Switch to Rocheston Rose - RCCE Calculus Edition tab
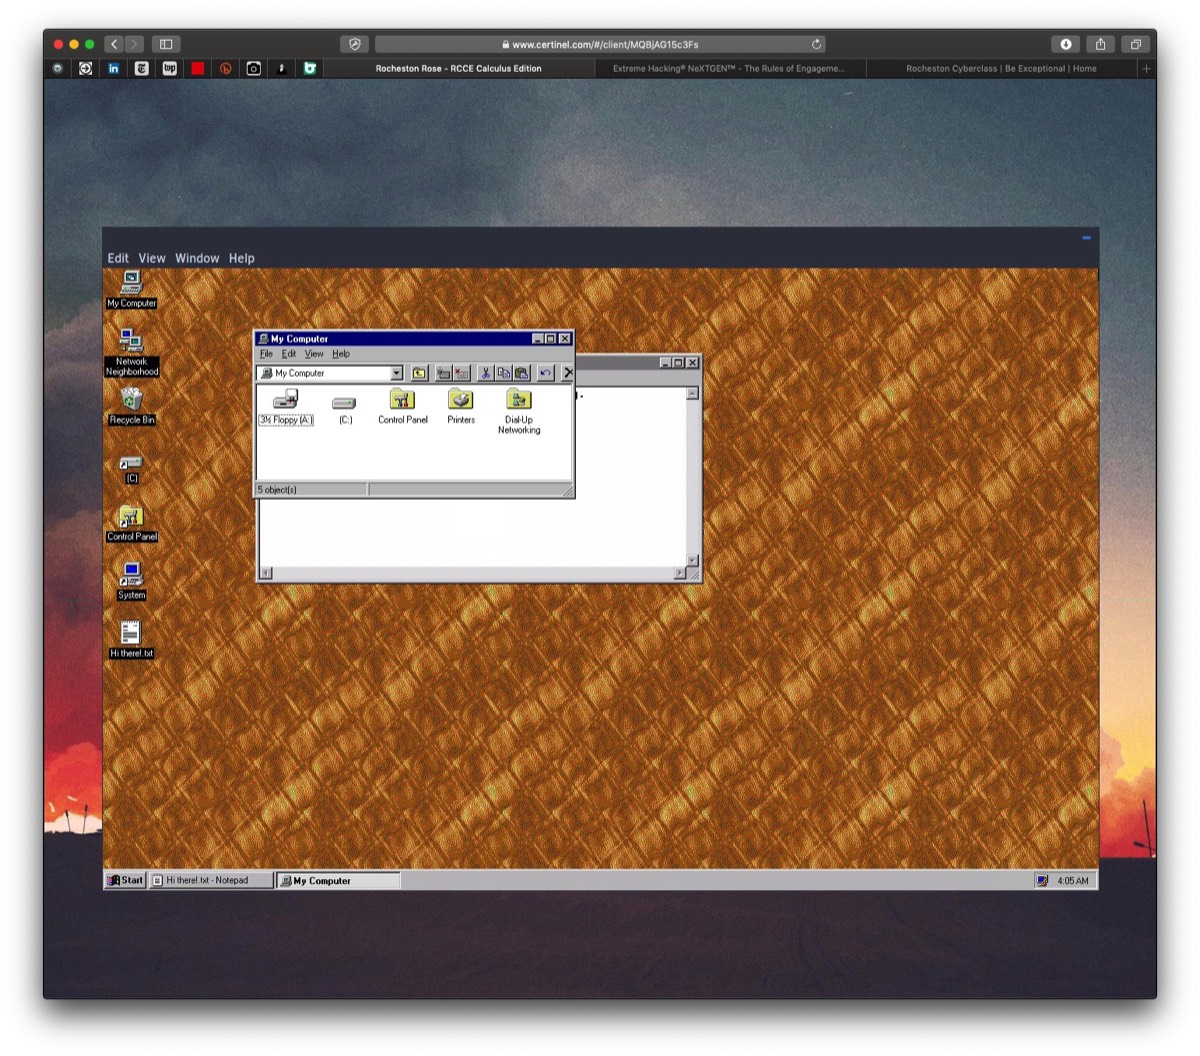 click(459, 69)
